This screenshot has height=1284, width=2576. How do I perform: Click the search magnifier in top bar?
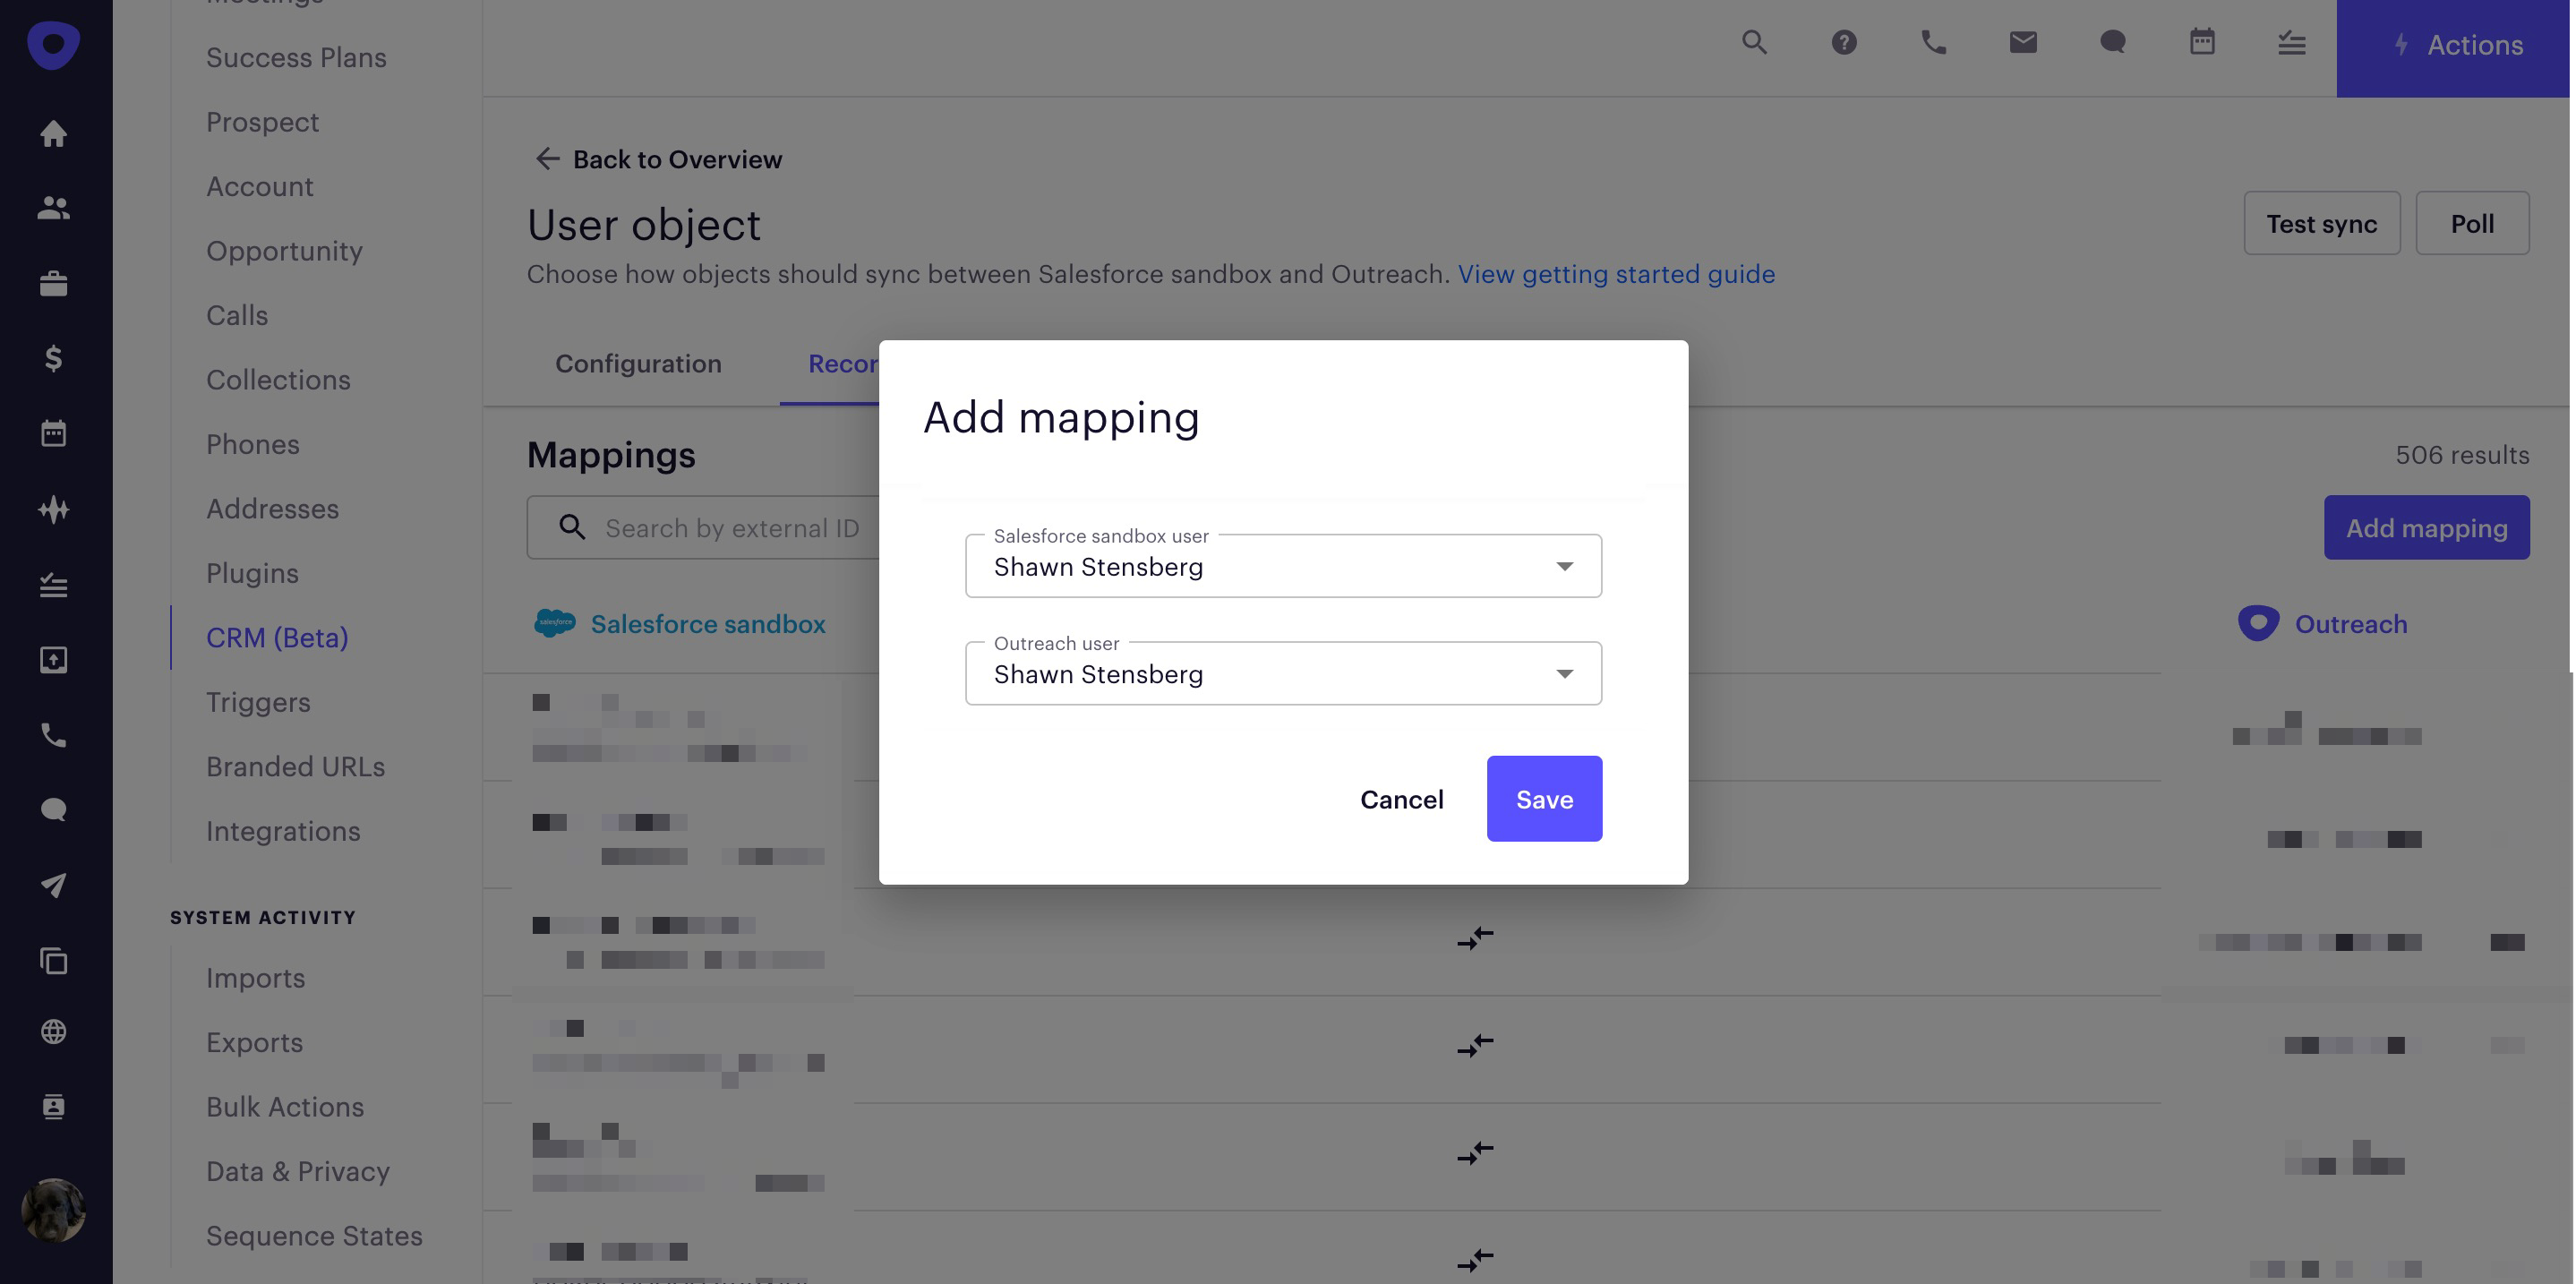(x=1754, y=42)
